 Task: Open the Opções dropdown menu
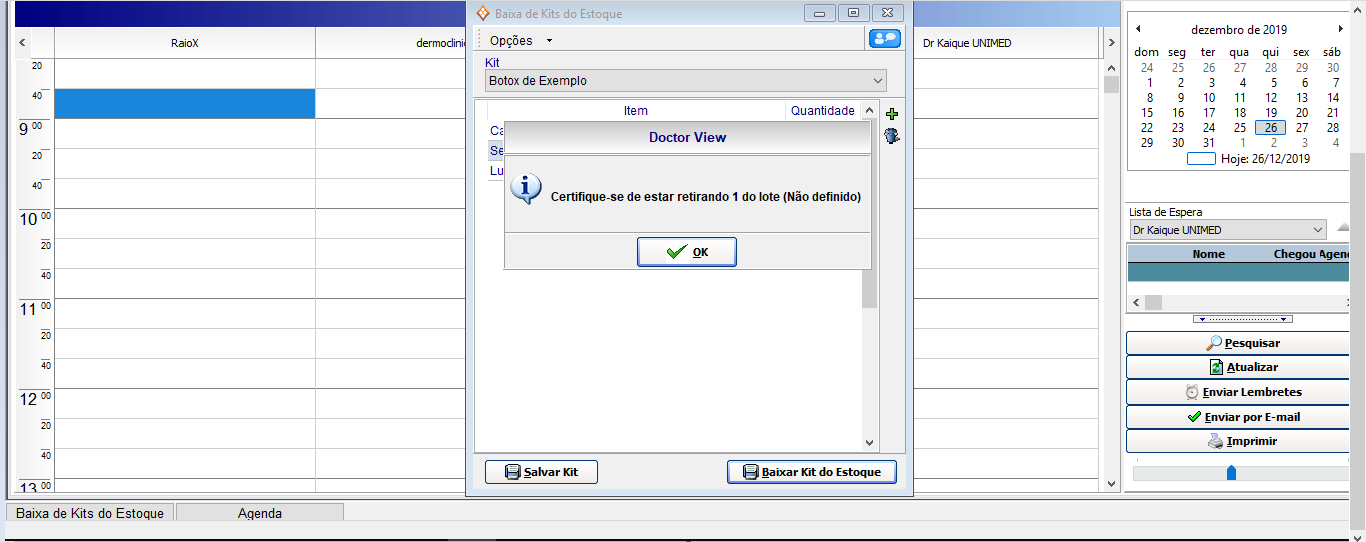(x=520, y=41)
